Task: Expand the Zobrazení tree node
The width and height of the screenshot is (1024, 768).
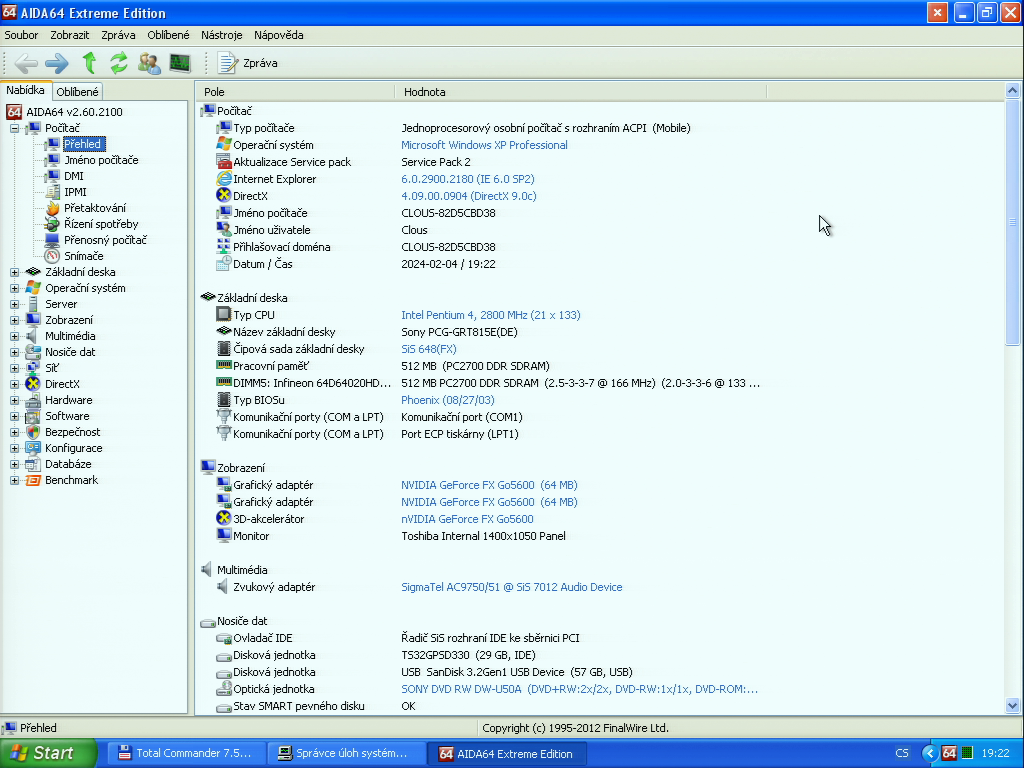Action: pos(14,320)
